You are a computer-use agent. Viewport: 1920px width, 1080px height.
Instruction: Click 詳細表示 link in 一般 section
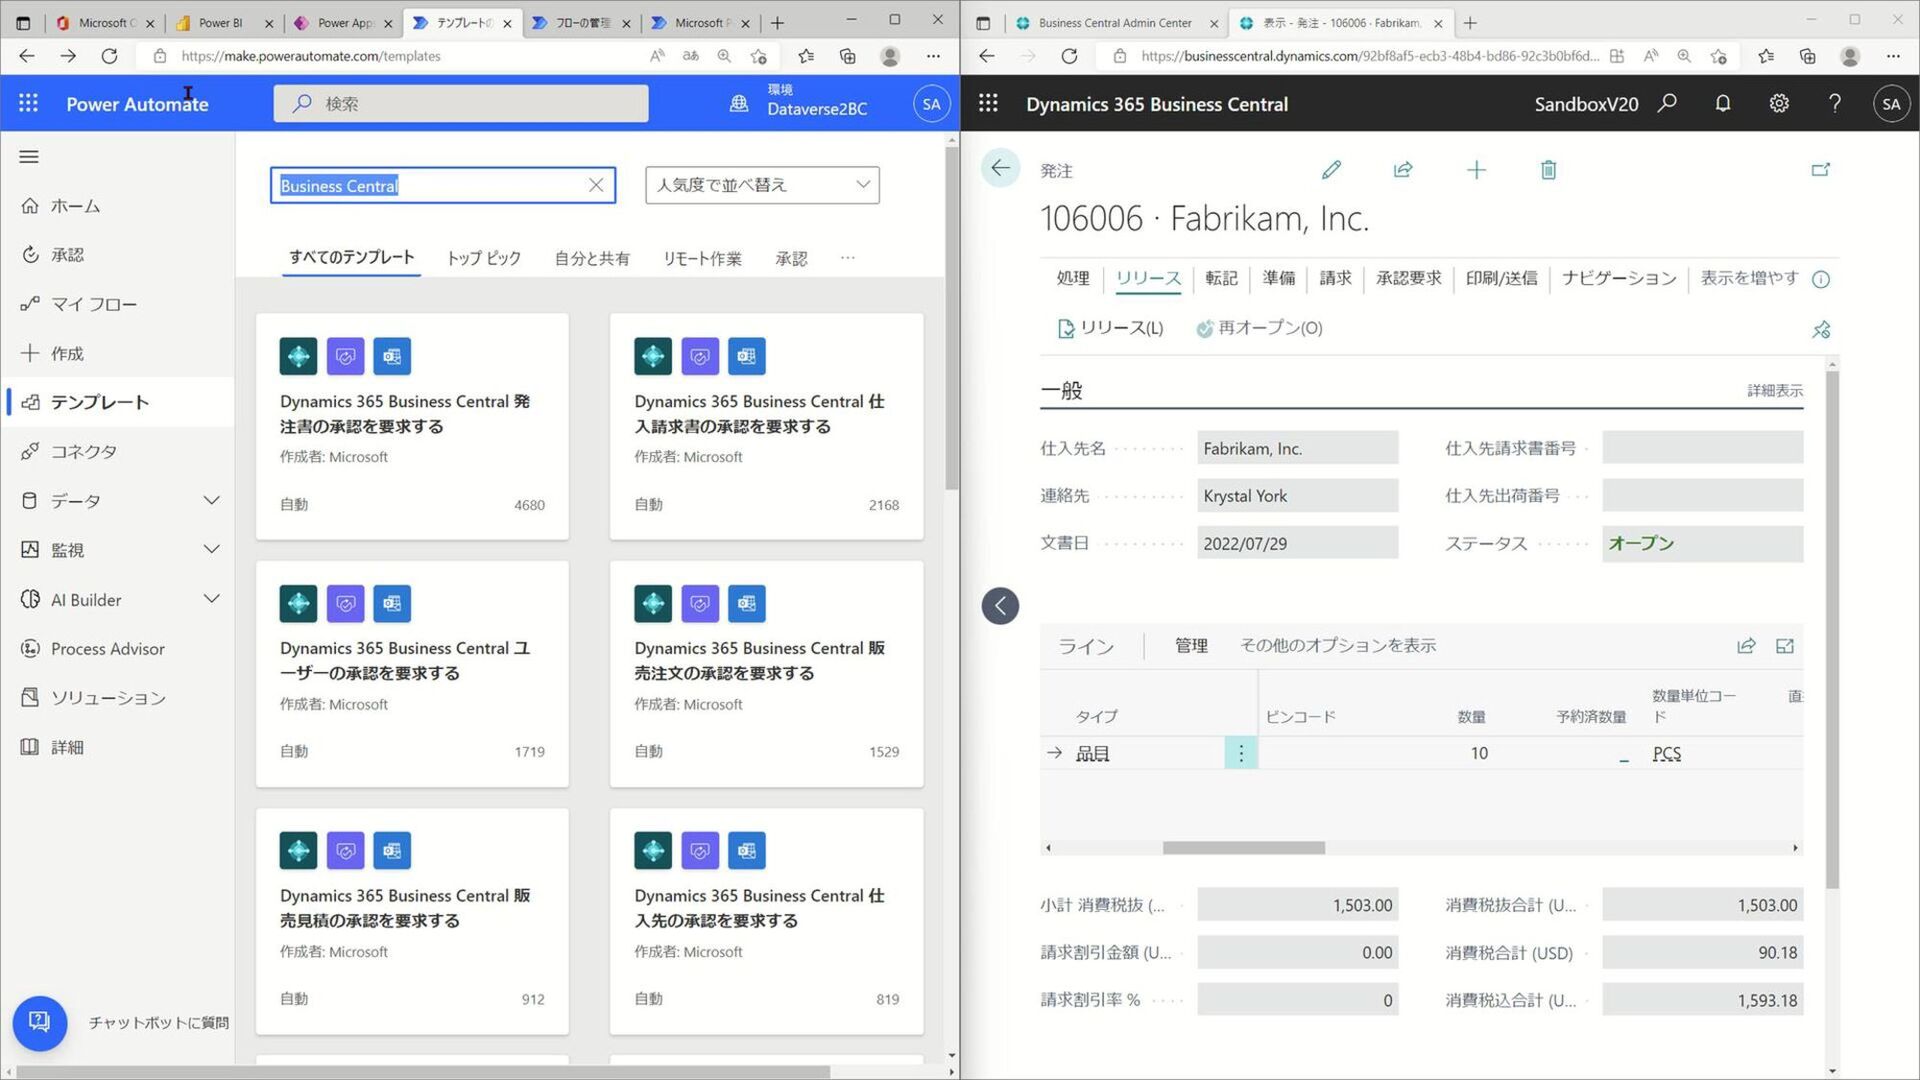(1775, 390)
